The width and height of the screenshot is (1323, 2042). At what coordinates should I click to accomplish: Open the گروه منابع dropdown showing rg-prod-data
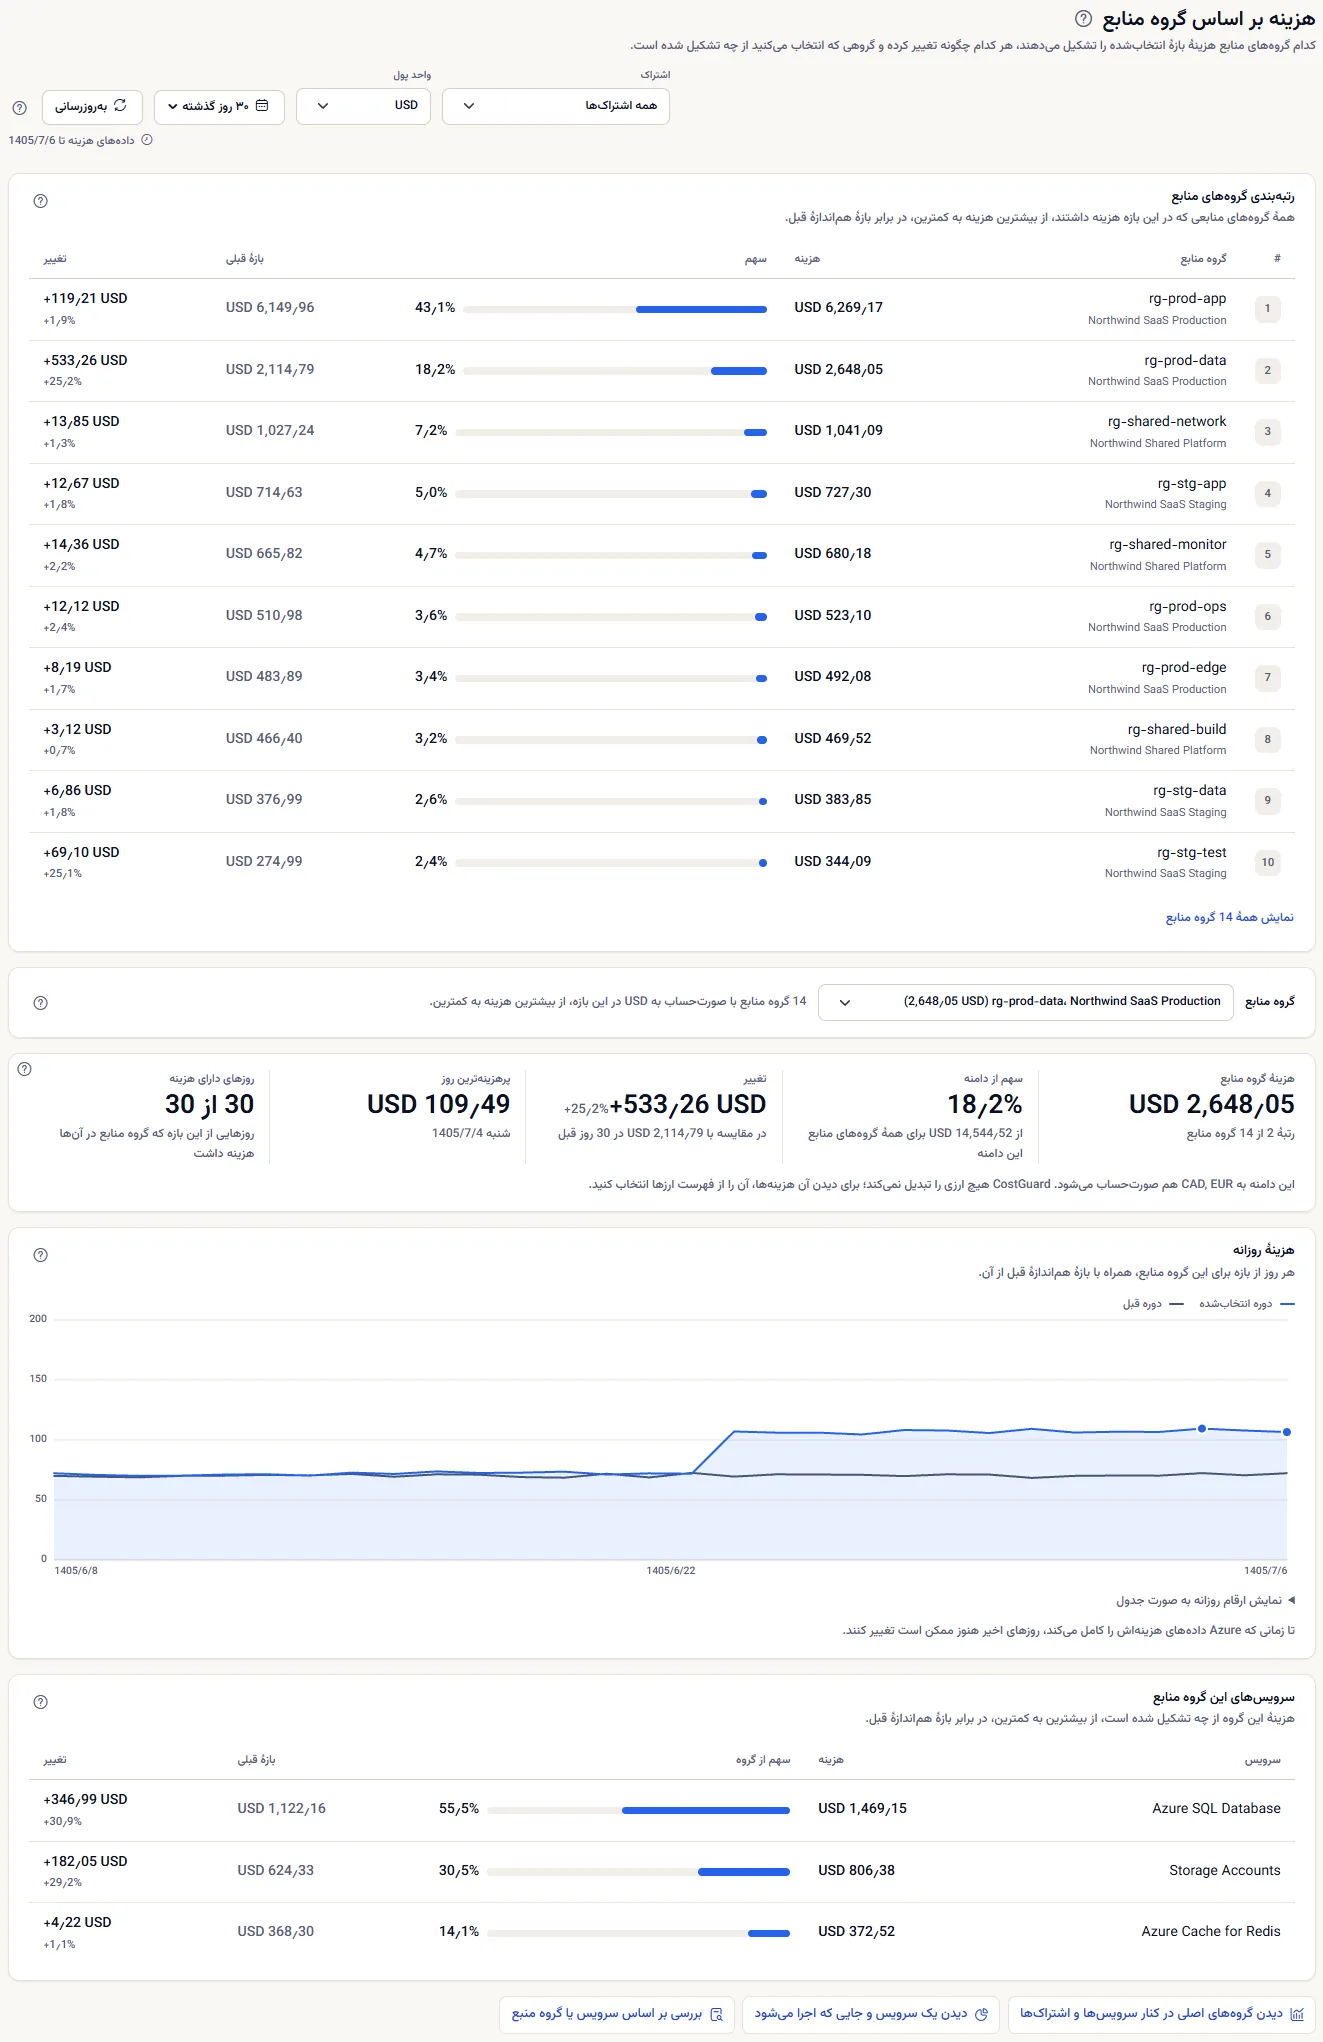[x=1025, y=1002]
